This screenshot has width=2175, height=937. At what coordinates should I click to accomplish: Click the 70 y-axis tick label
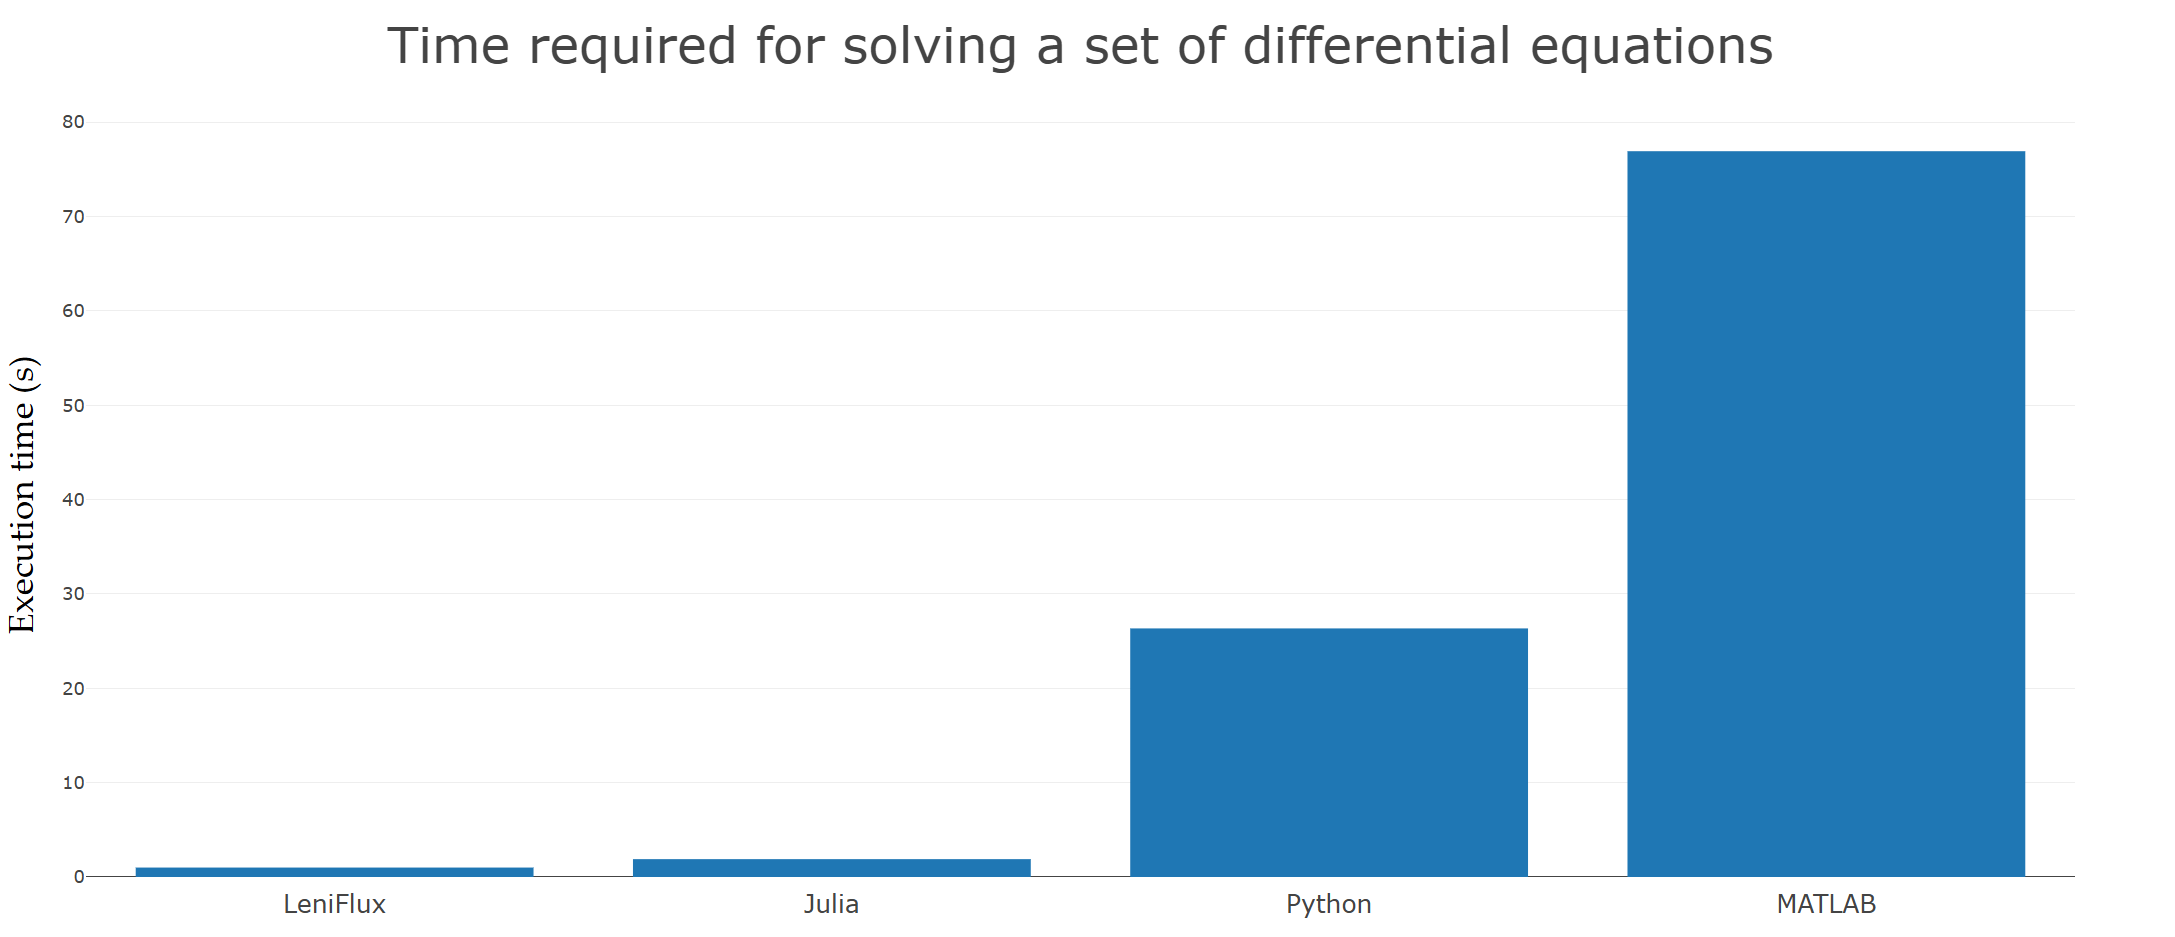click(73, 217)
